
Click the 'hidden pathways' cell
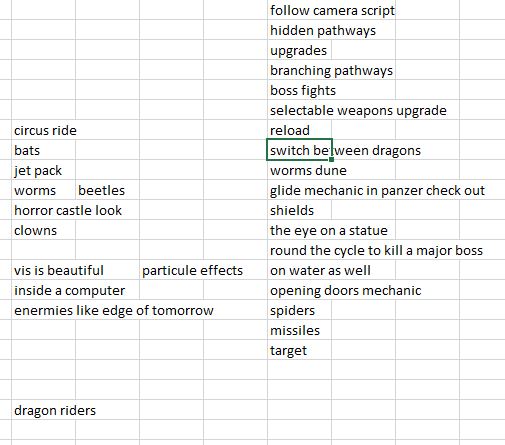[x=299, y=30]
